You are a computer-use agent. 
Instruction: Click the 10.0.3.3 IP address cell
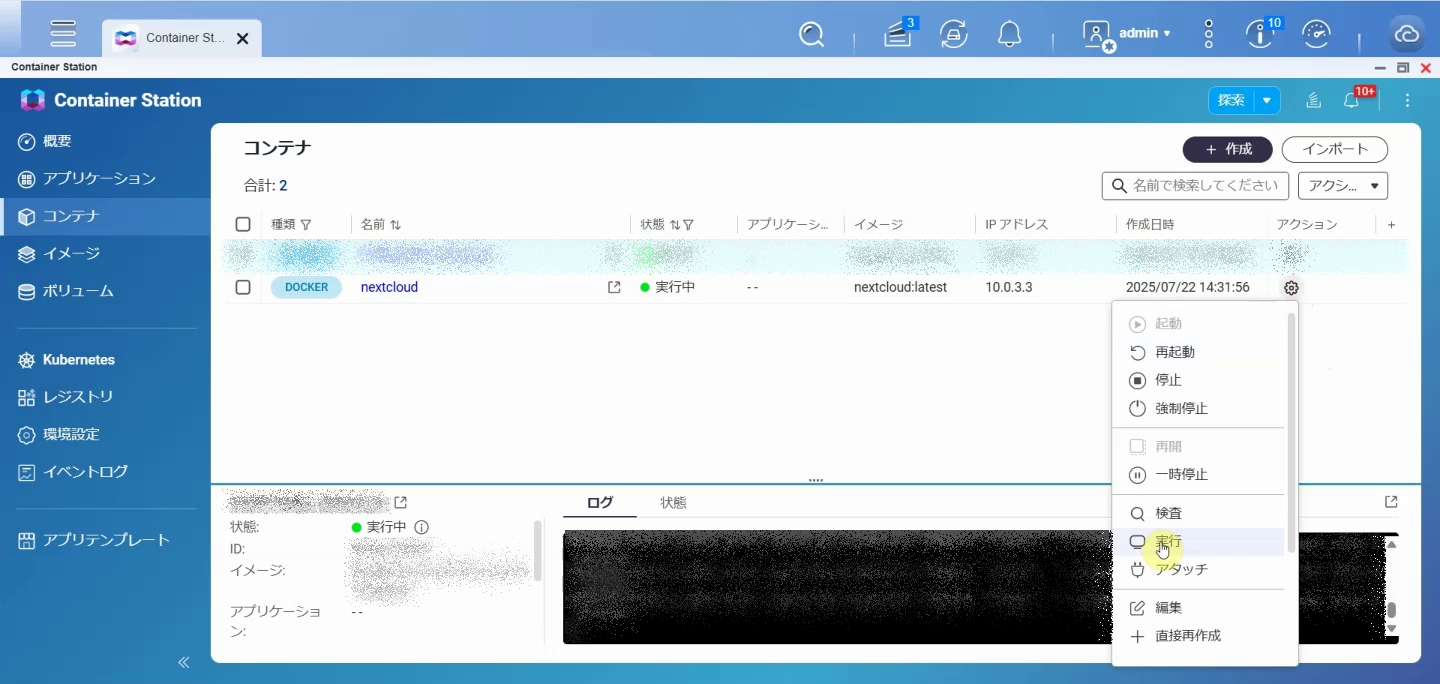1009,287
